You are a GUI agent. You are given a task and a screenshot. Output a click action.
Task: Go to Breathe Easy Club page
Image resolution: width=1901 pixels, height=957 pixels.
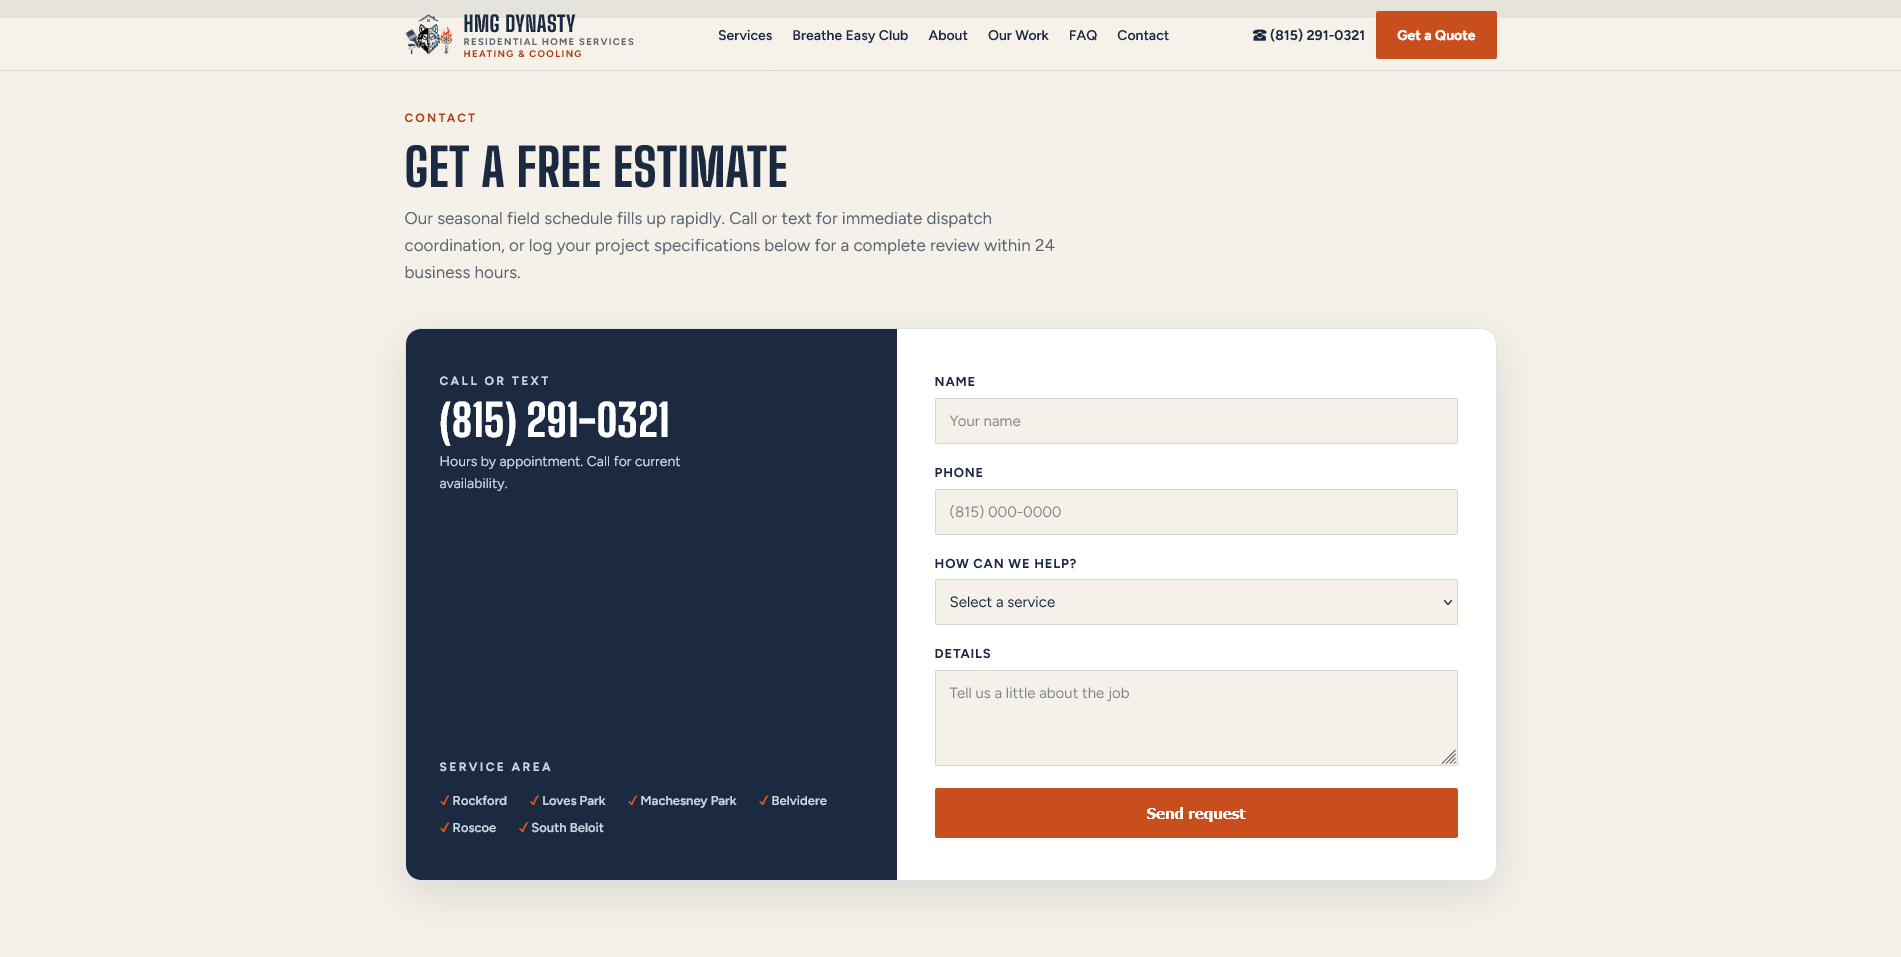click(850, 36)
